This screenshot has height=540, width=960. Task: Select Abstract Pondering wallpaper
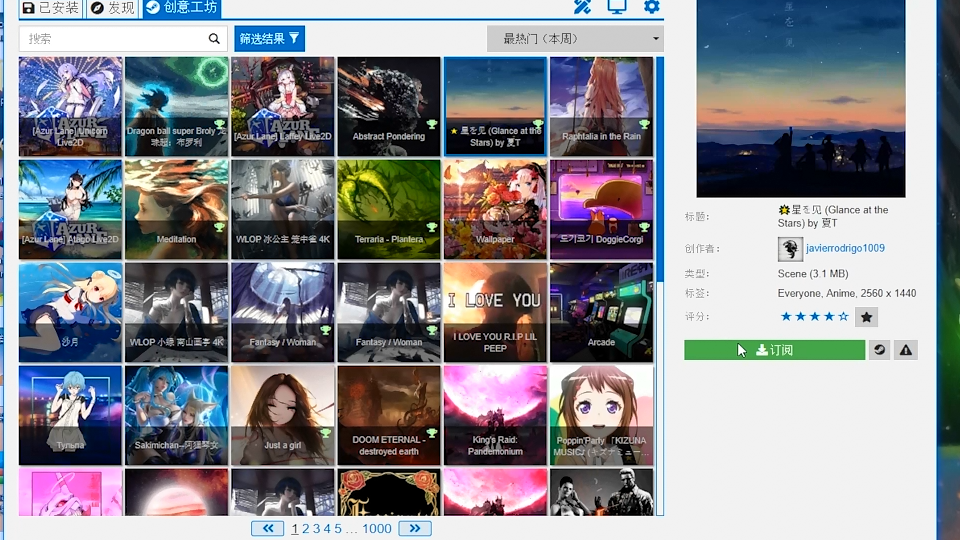pyautogui.click(x=389, y=107)
